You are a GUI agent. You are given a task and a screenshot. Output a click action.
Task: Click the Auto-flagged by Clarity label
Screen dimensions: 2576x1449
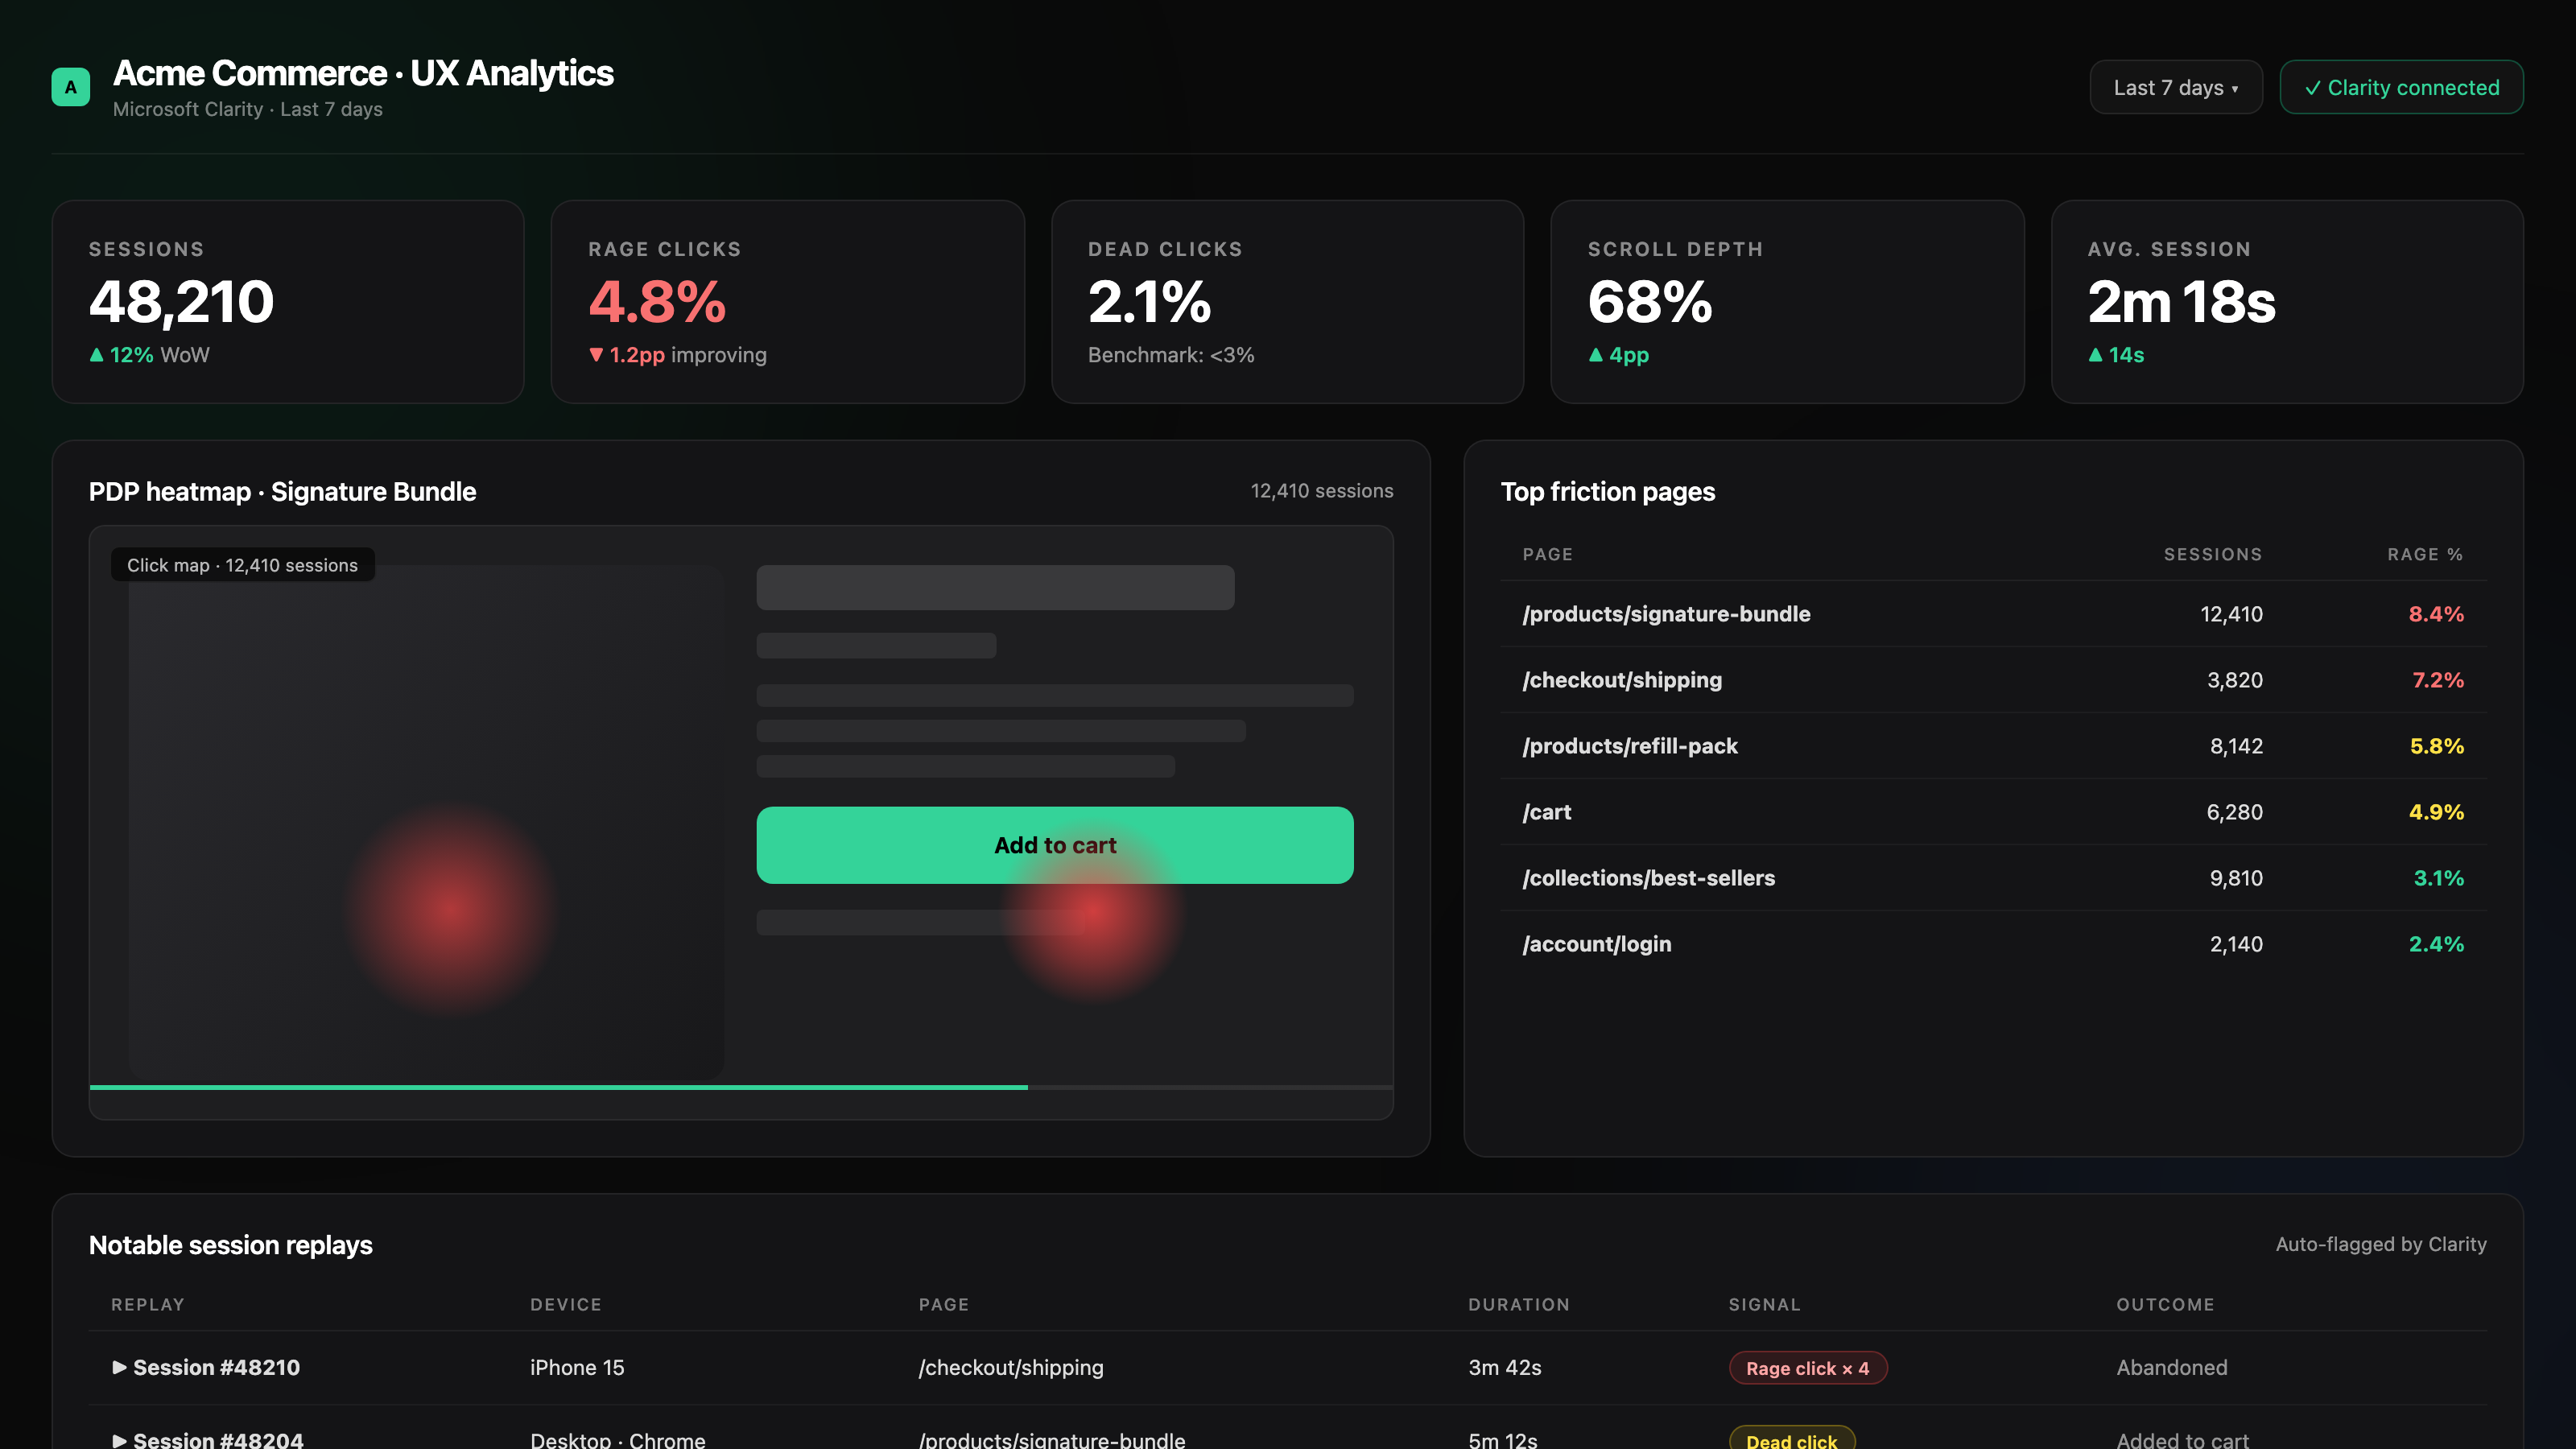2381,1244
